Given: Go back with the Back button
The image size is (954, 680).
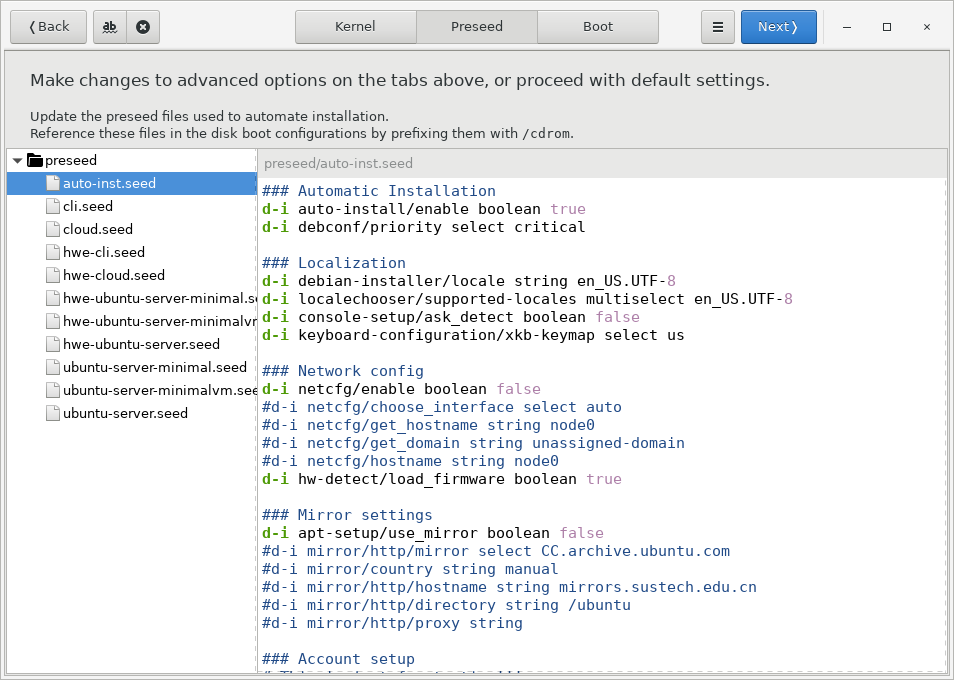Looking at the screenshot, I should click(49, 27).
